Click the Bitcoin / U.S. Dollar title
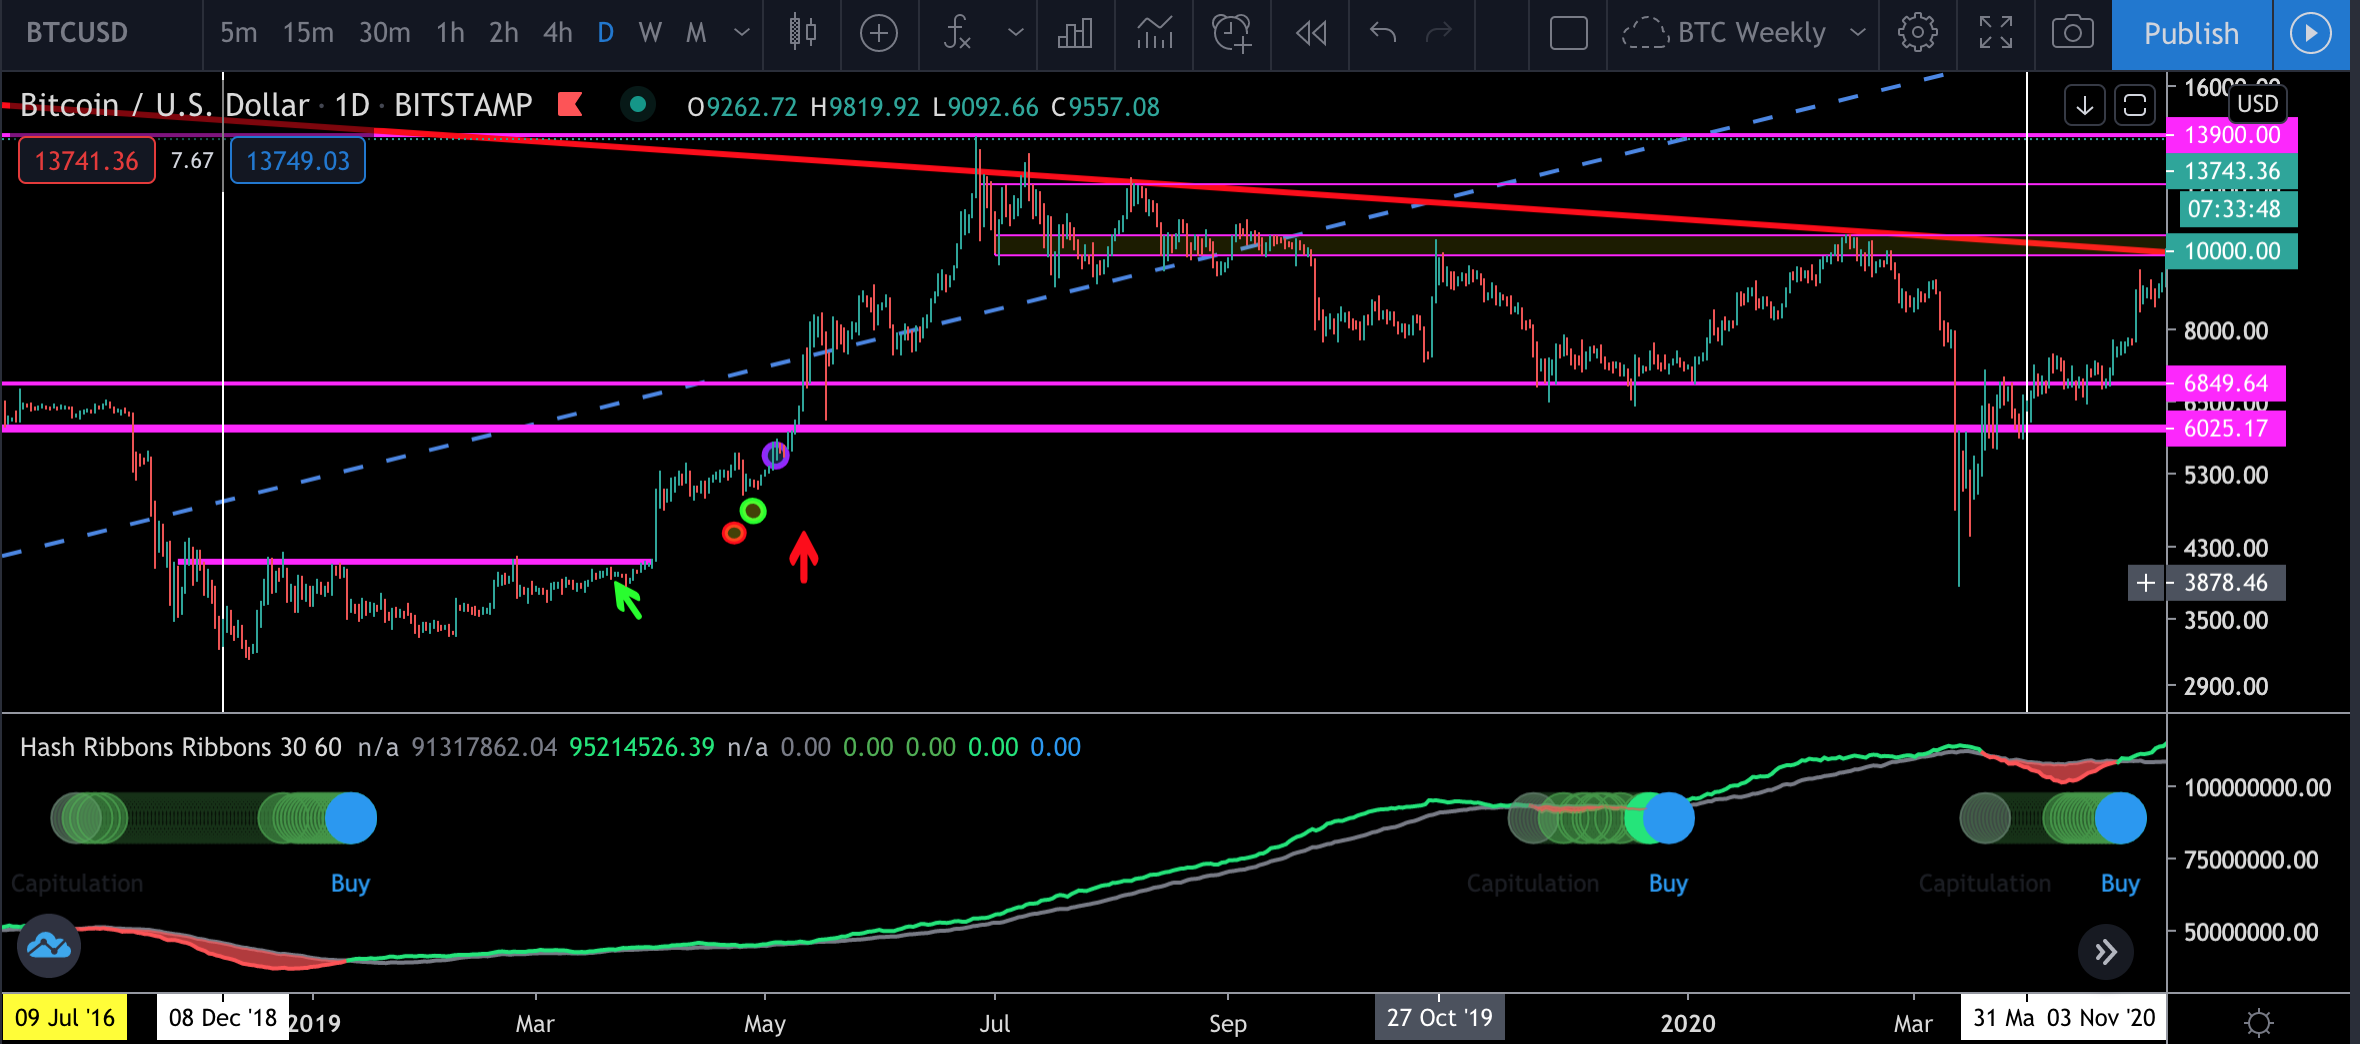This screenshot has height=1044, width=2360. click(164, 105)
